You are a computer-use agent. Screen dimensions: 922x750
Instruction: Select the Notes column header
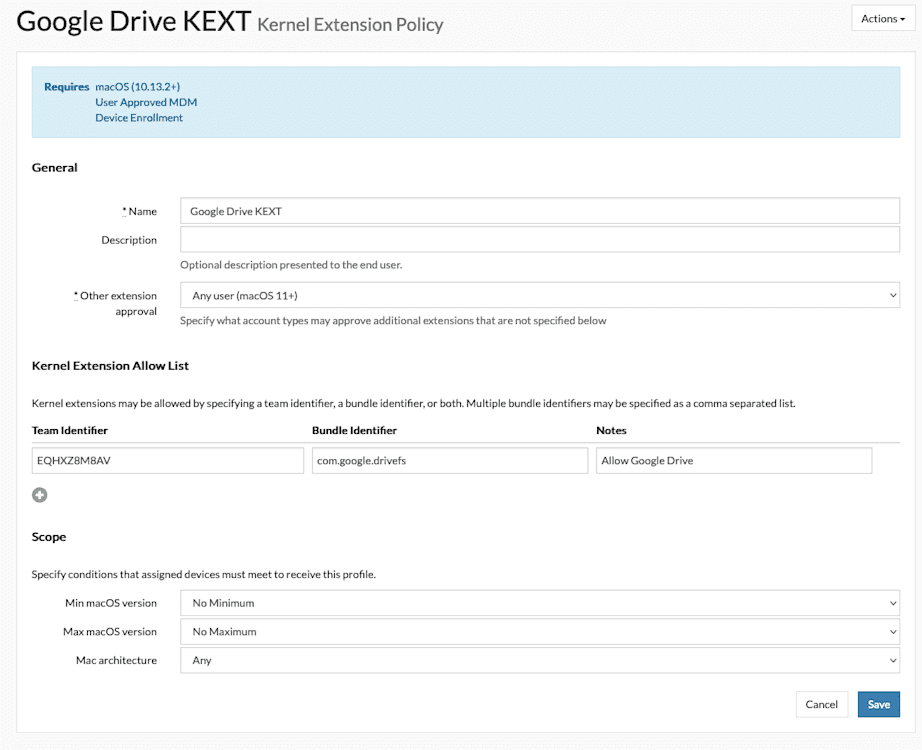tap(611, 431)
